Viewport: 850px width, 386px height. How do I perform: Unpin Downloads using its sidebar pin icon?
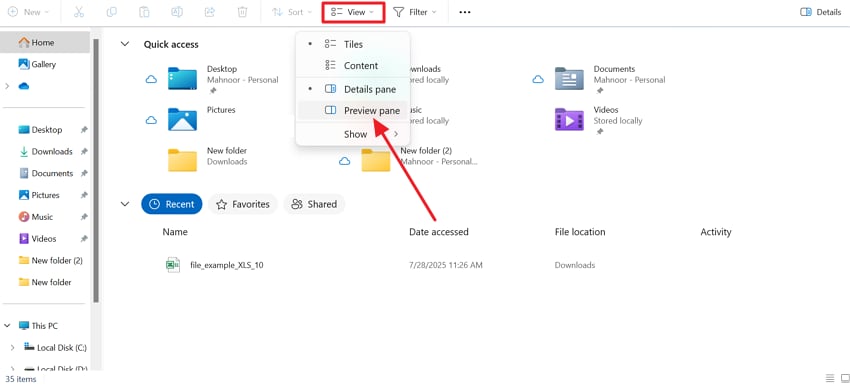pyautogui.click(x=84, y=152)
